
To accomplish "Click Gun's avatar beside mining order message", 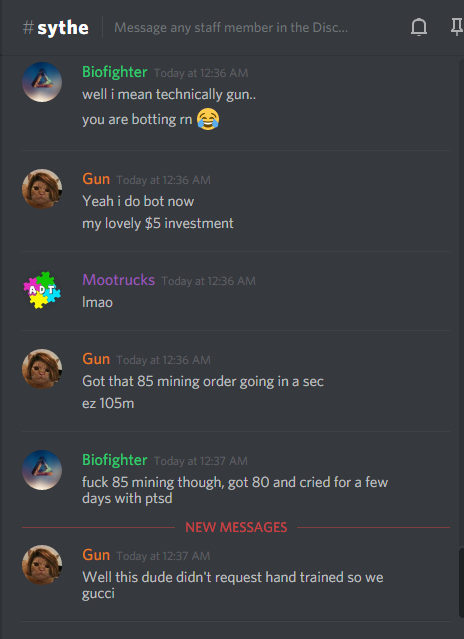I will tap(42, 369).
